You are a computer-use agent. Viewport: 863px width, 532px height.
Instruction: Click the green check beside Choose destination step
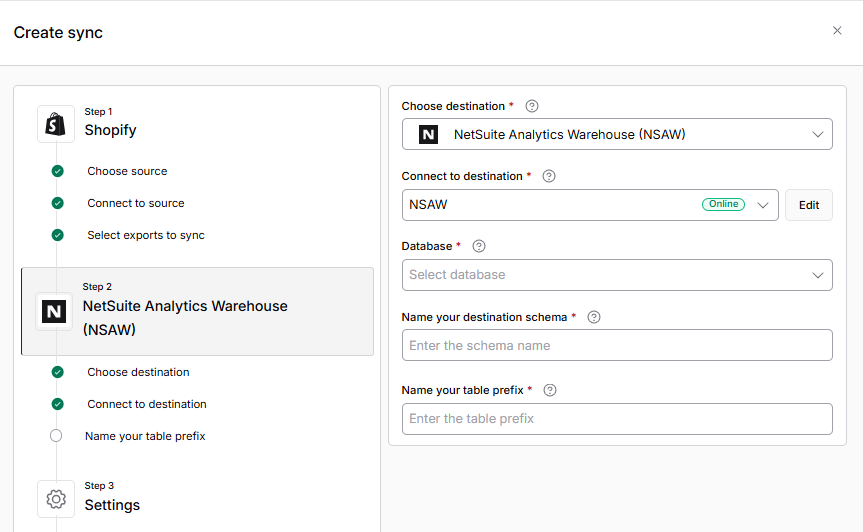pyautogui.click(x=57, y=372)
